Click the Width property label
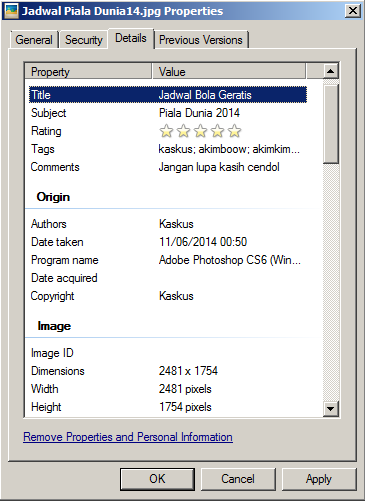This screenshot has width=365, height=501. click(x=45, y=389)
